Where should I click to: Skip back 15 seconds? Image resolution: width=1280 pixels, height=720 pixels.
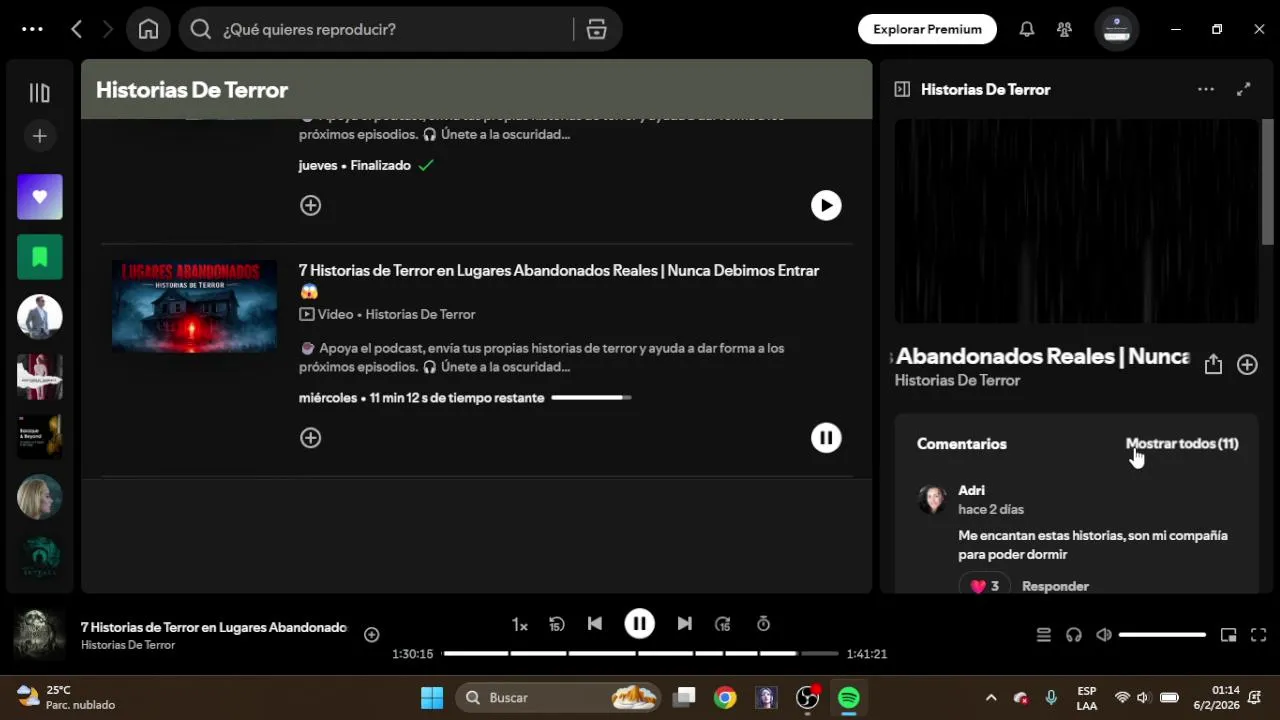coord(557,624)
